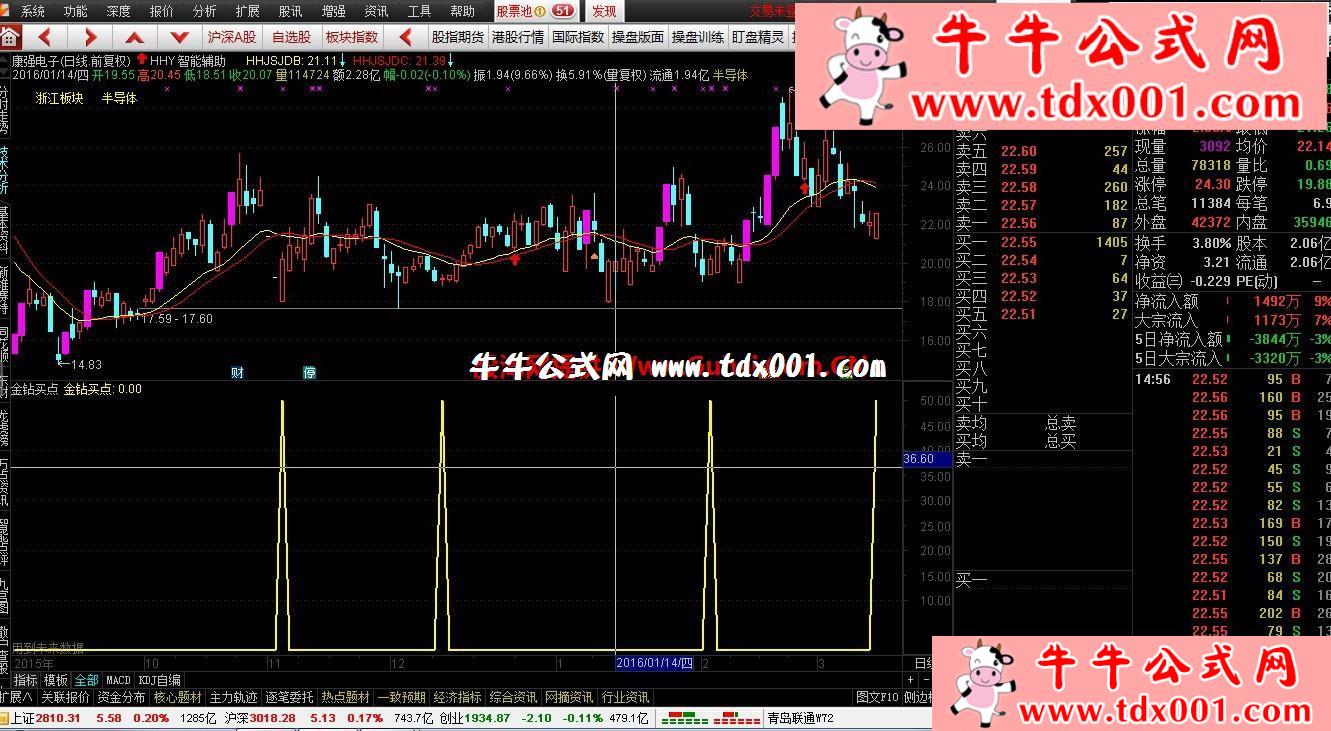This screenshot has width=1331, height=731.
Task: Open the 核心题材 tab
Action: [x=178, y=697]
